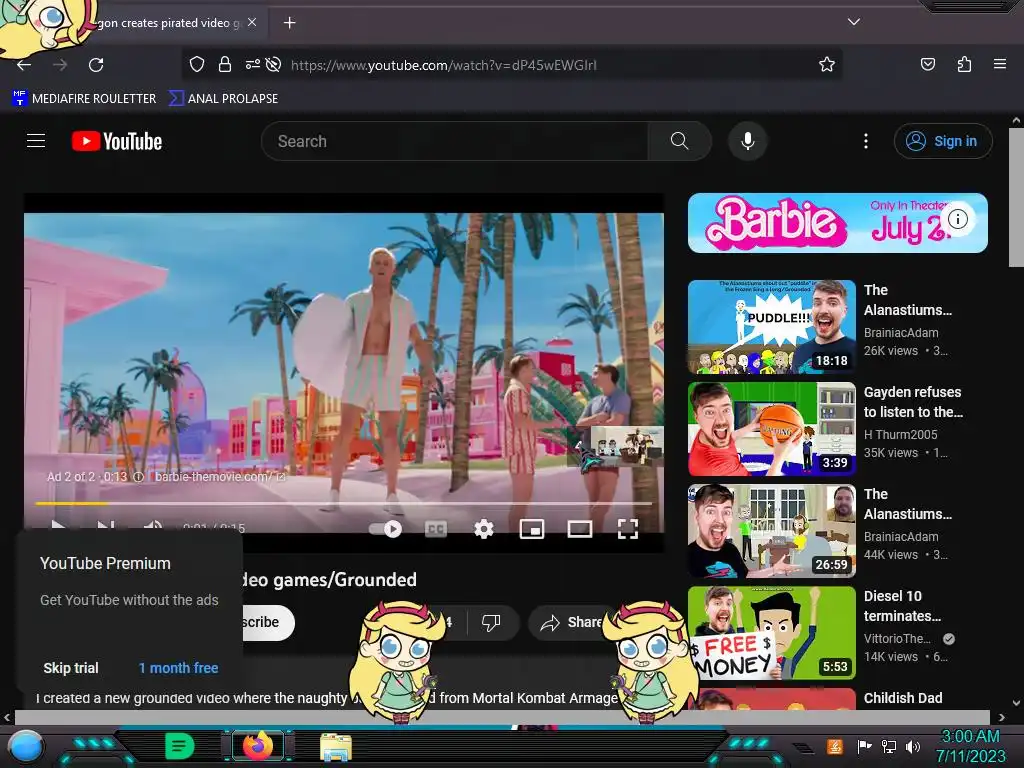Viewport: 1024px width, 768px height.
Task: Open the Pocket save icon
Action: click(927, 64)
